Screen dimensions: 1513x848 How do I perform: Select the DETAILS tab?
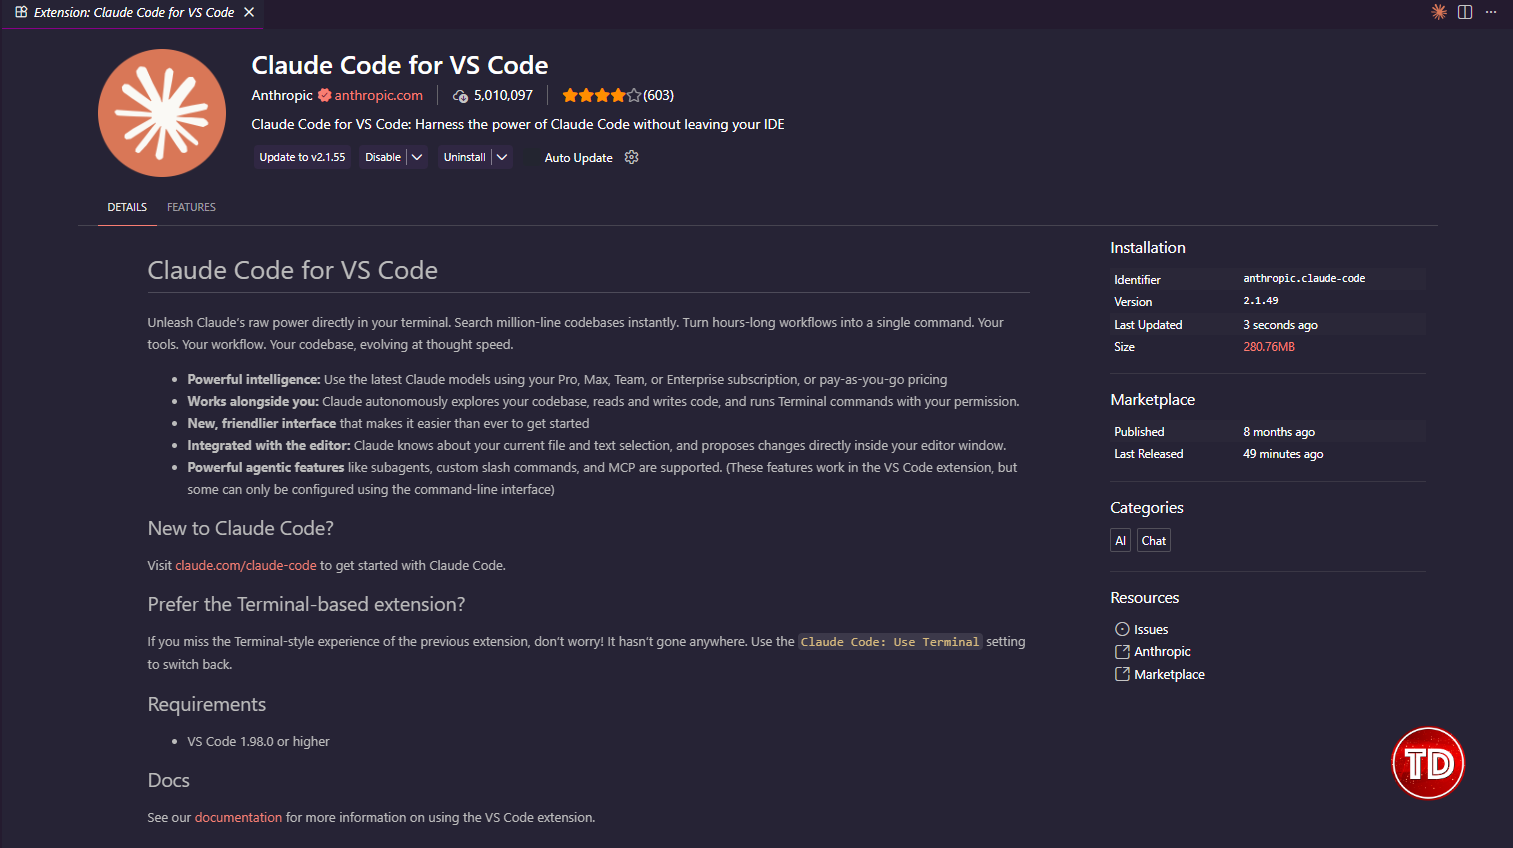click(x=126, y=207)
